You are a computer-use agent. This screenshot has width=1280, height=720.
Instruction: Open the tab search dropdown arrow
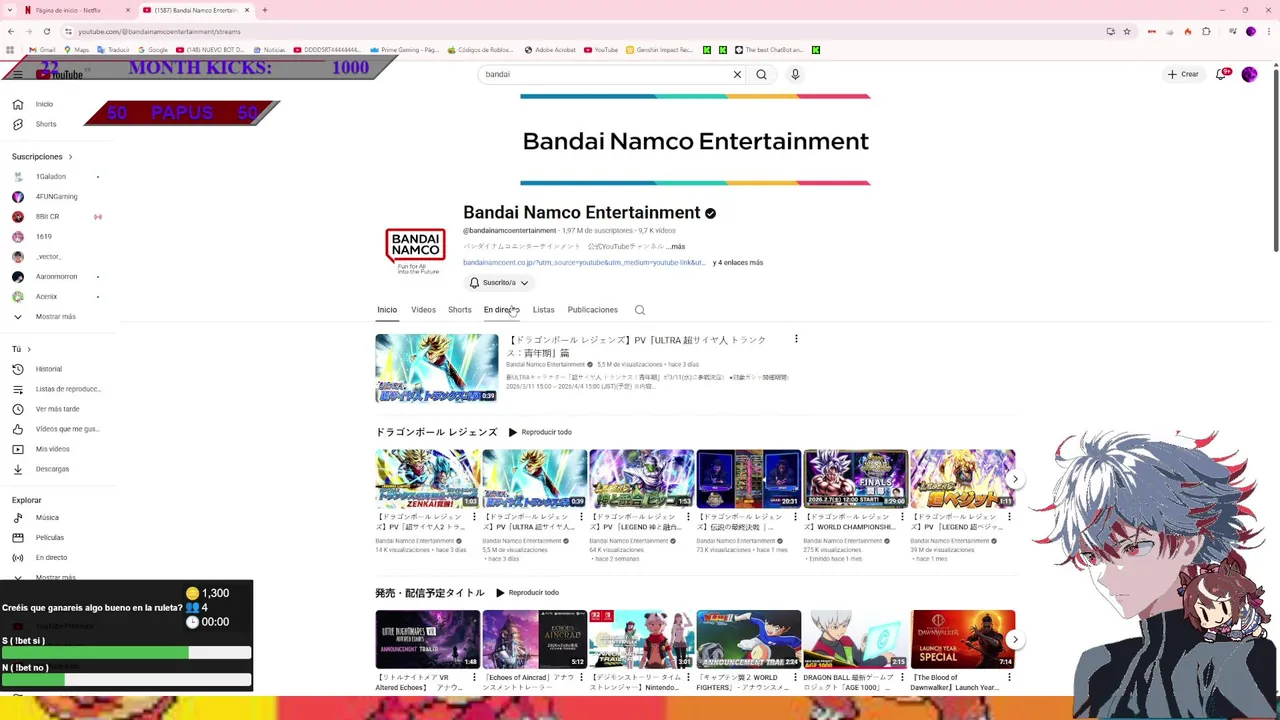pos(11,10)
